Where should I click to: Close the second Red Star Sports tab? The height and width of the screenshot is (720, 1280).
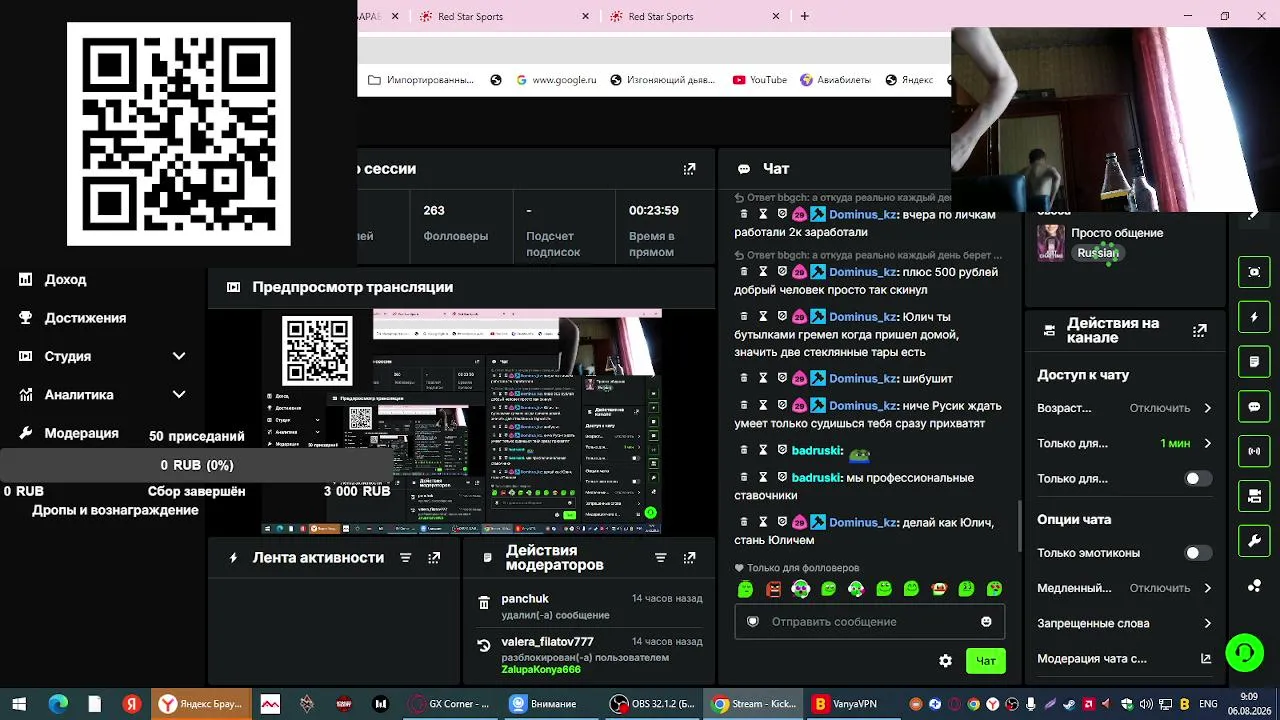776,16
